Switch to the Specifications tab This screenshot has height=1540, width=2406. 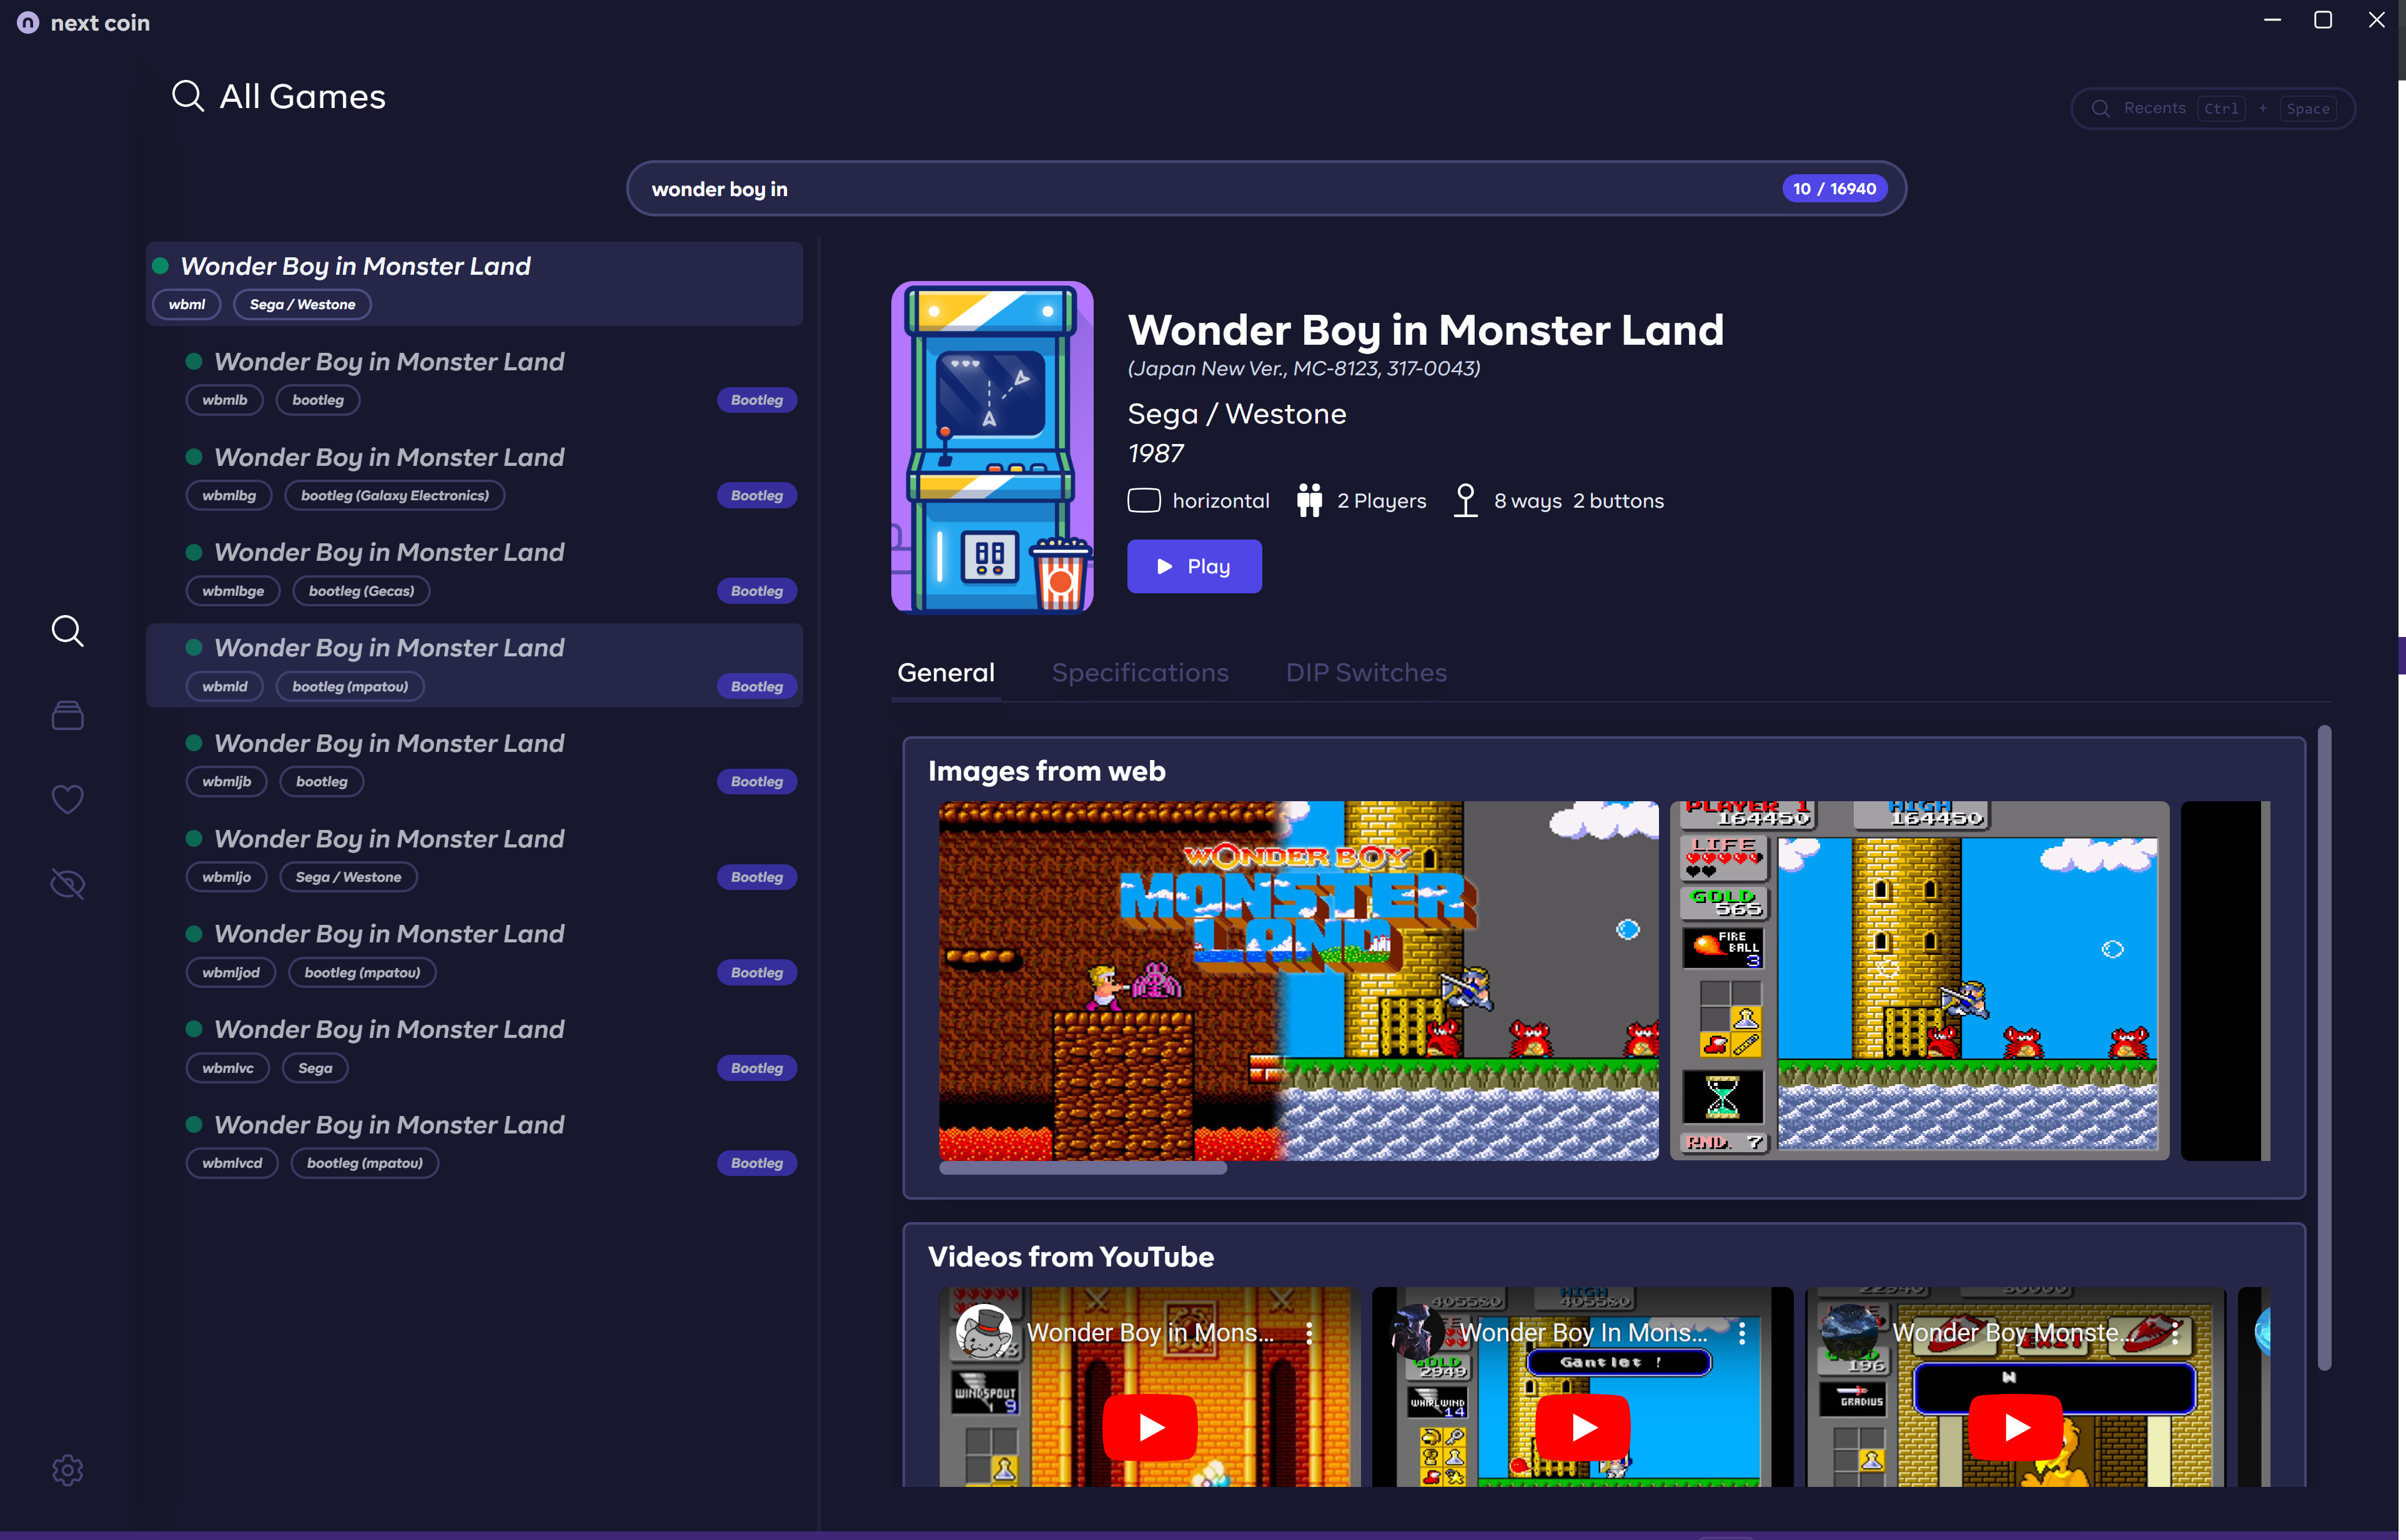point(1139,672)
